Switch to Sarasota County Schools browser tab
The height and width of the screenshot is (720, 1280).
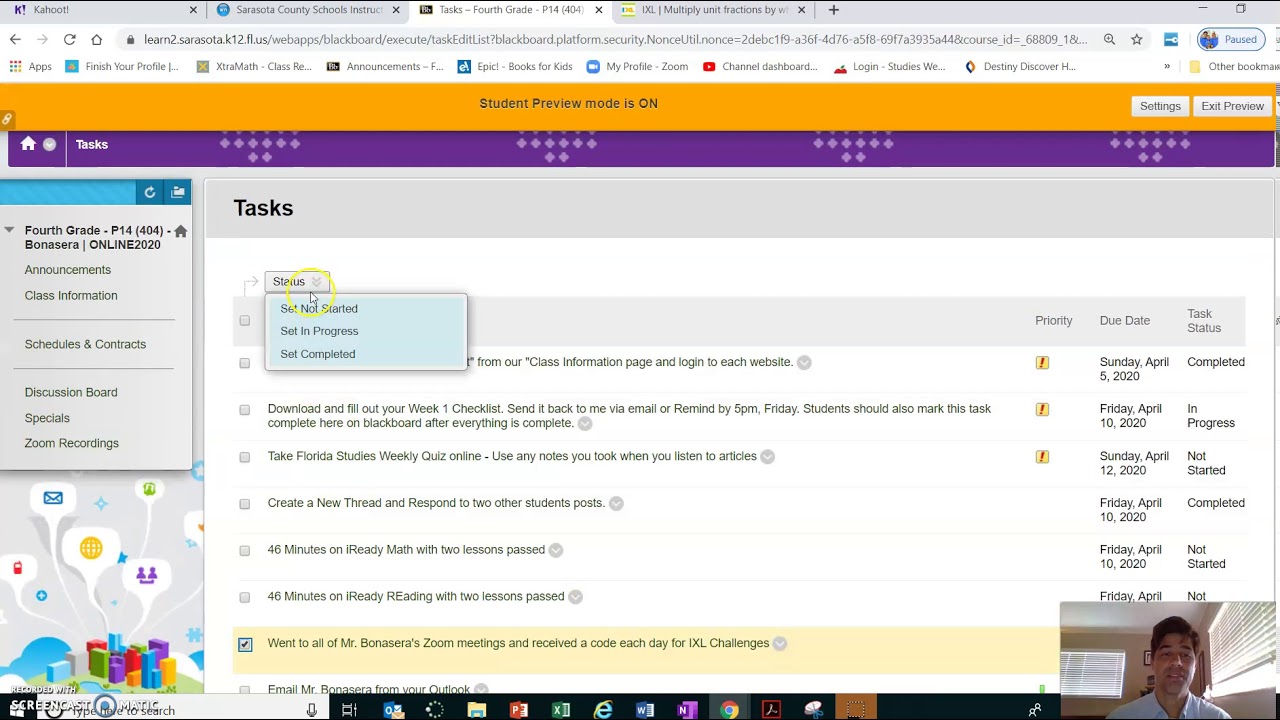(x=308, y=10)
